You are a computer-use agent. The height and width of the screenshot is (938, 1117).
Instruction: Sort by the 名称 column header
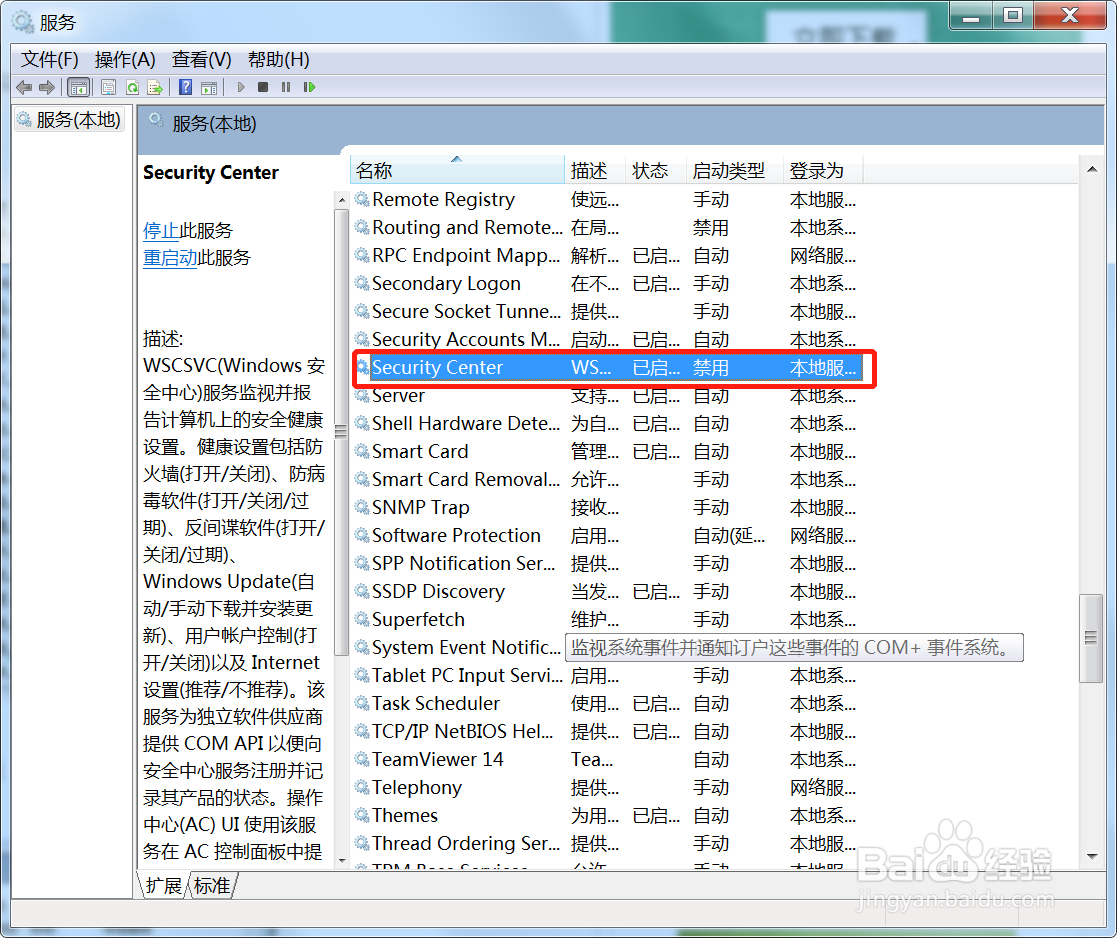coord(457,170)
